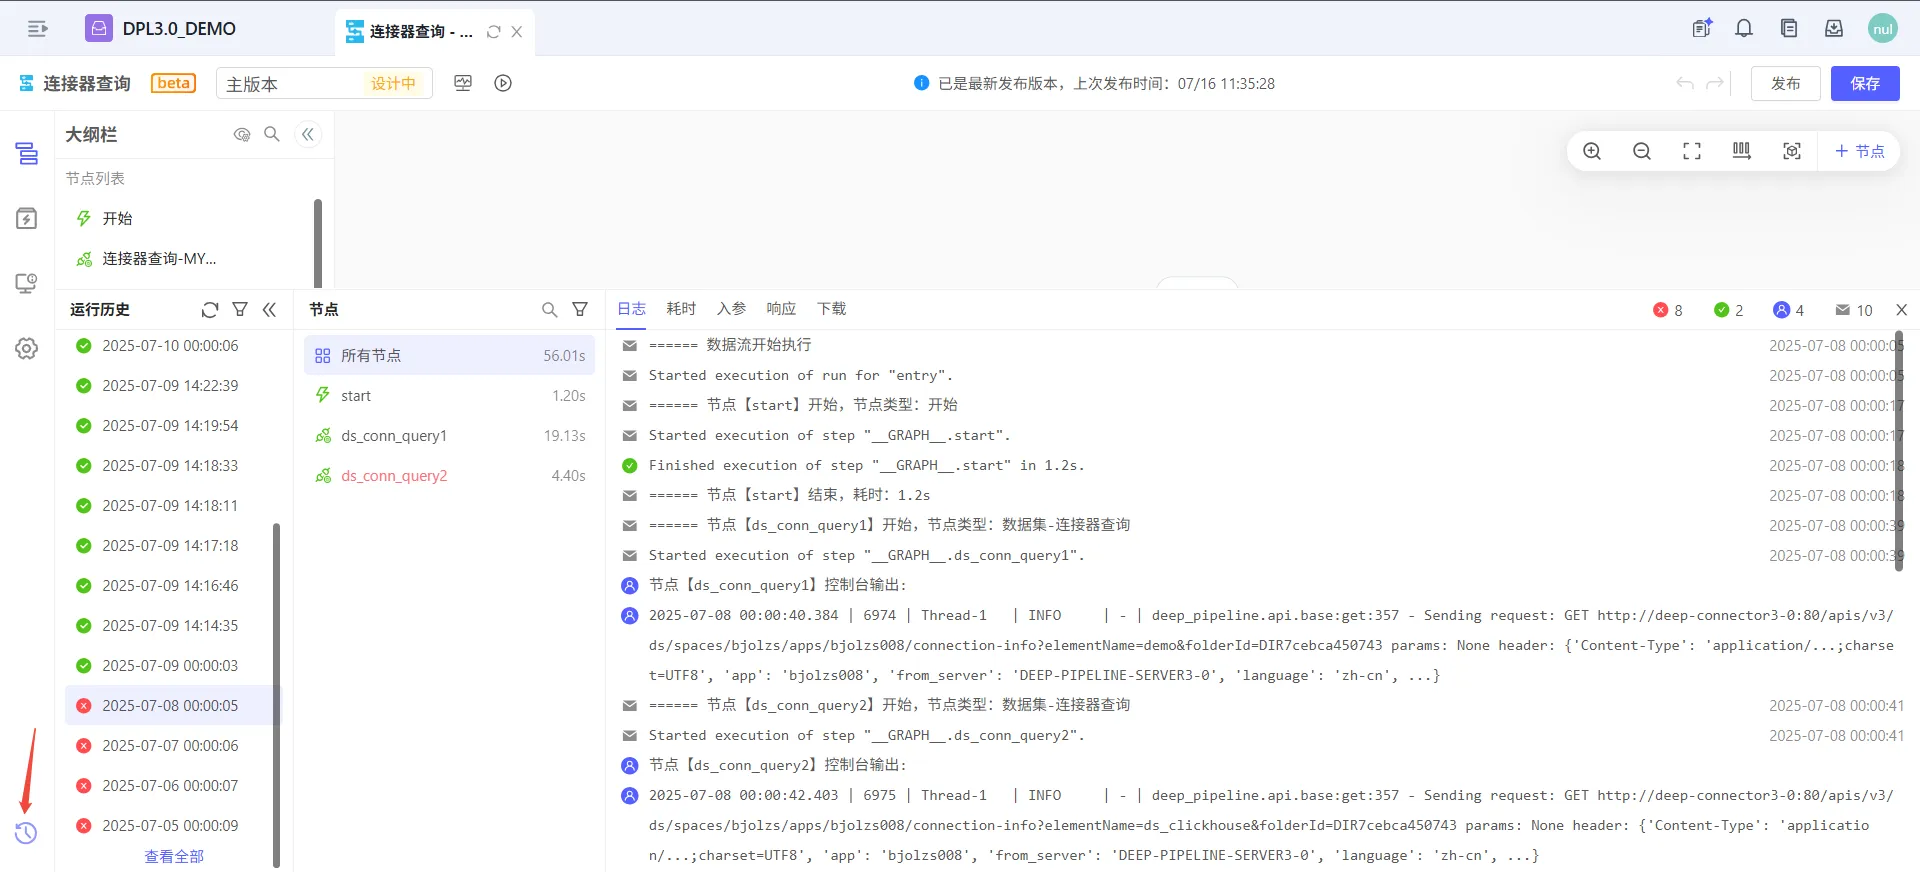Select run 2025-07-09 14:22:39
Screen dimensions: 1920x872
point(170,385)
